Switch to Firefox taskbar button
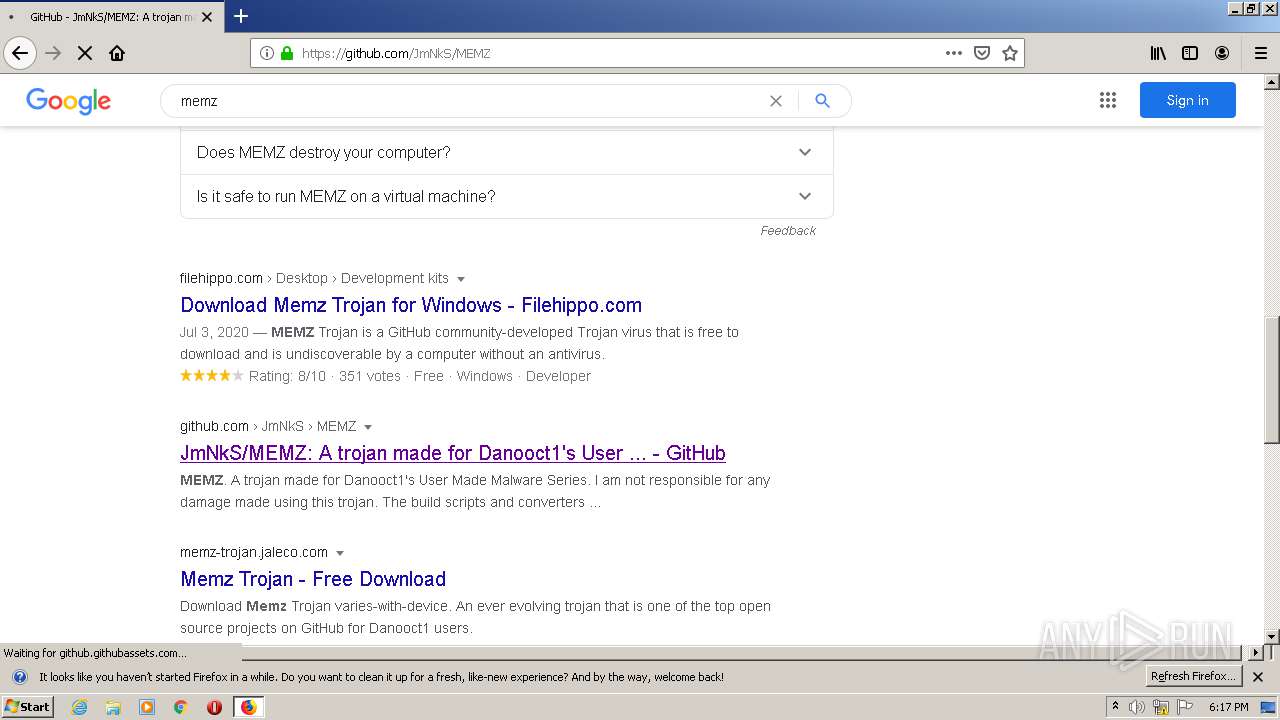The image size is (1280, 720). pyautogui.click(x=249, y=707)
